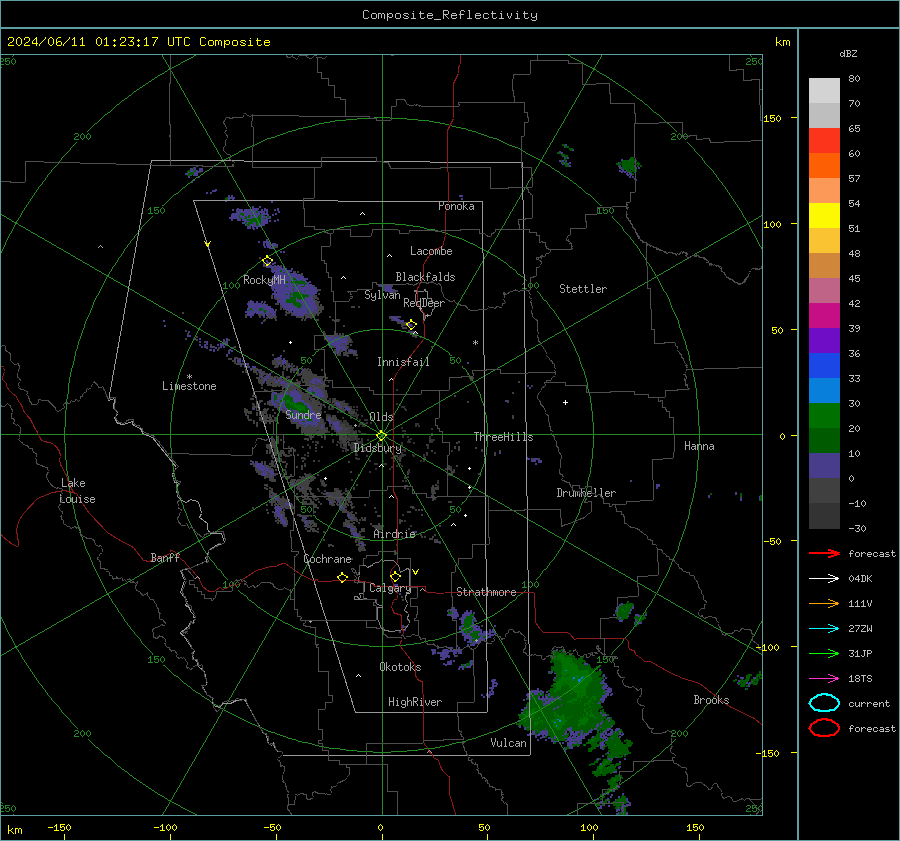Click the Okotoks label
The width and height of the screenshot is (900, 841).
(400, 667)
